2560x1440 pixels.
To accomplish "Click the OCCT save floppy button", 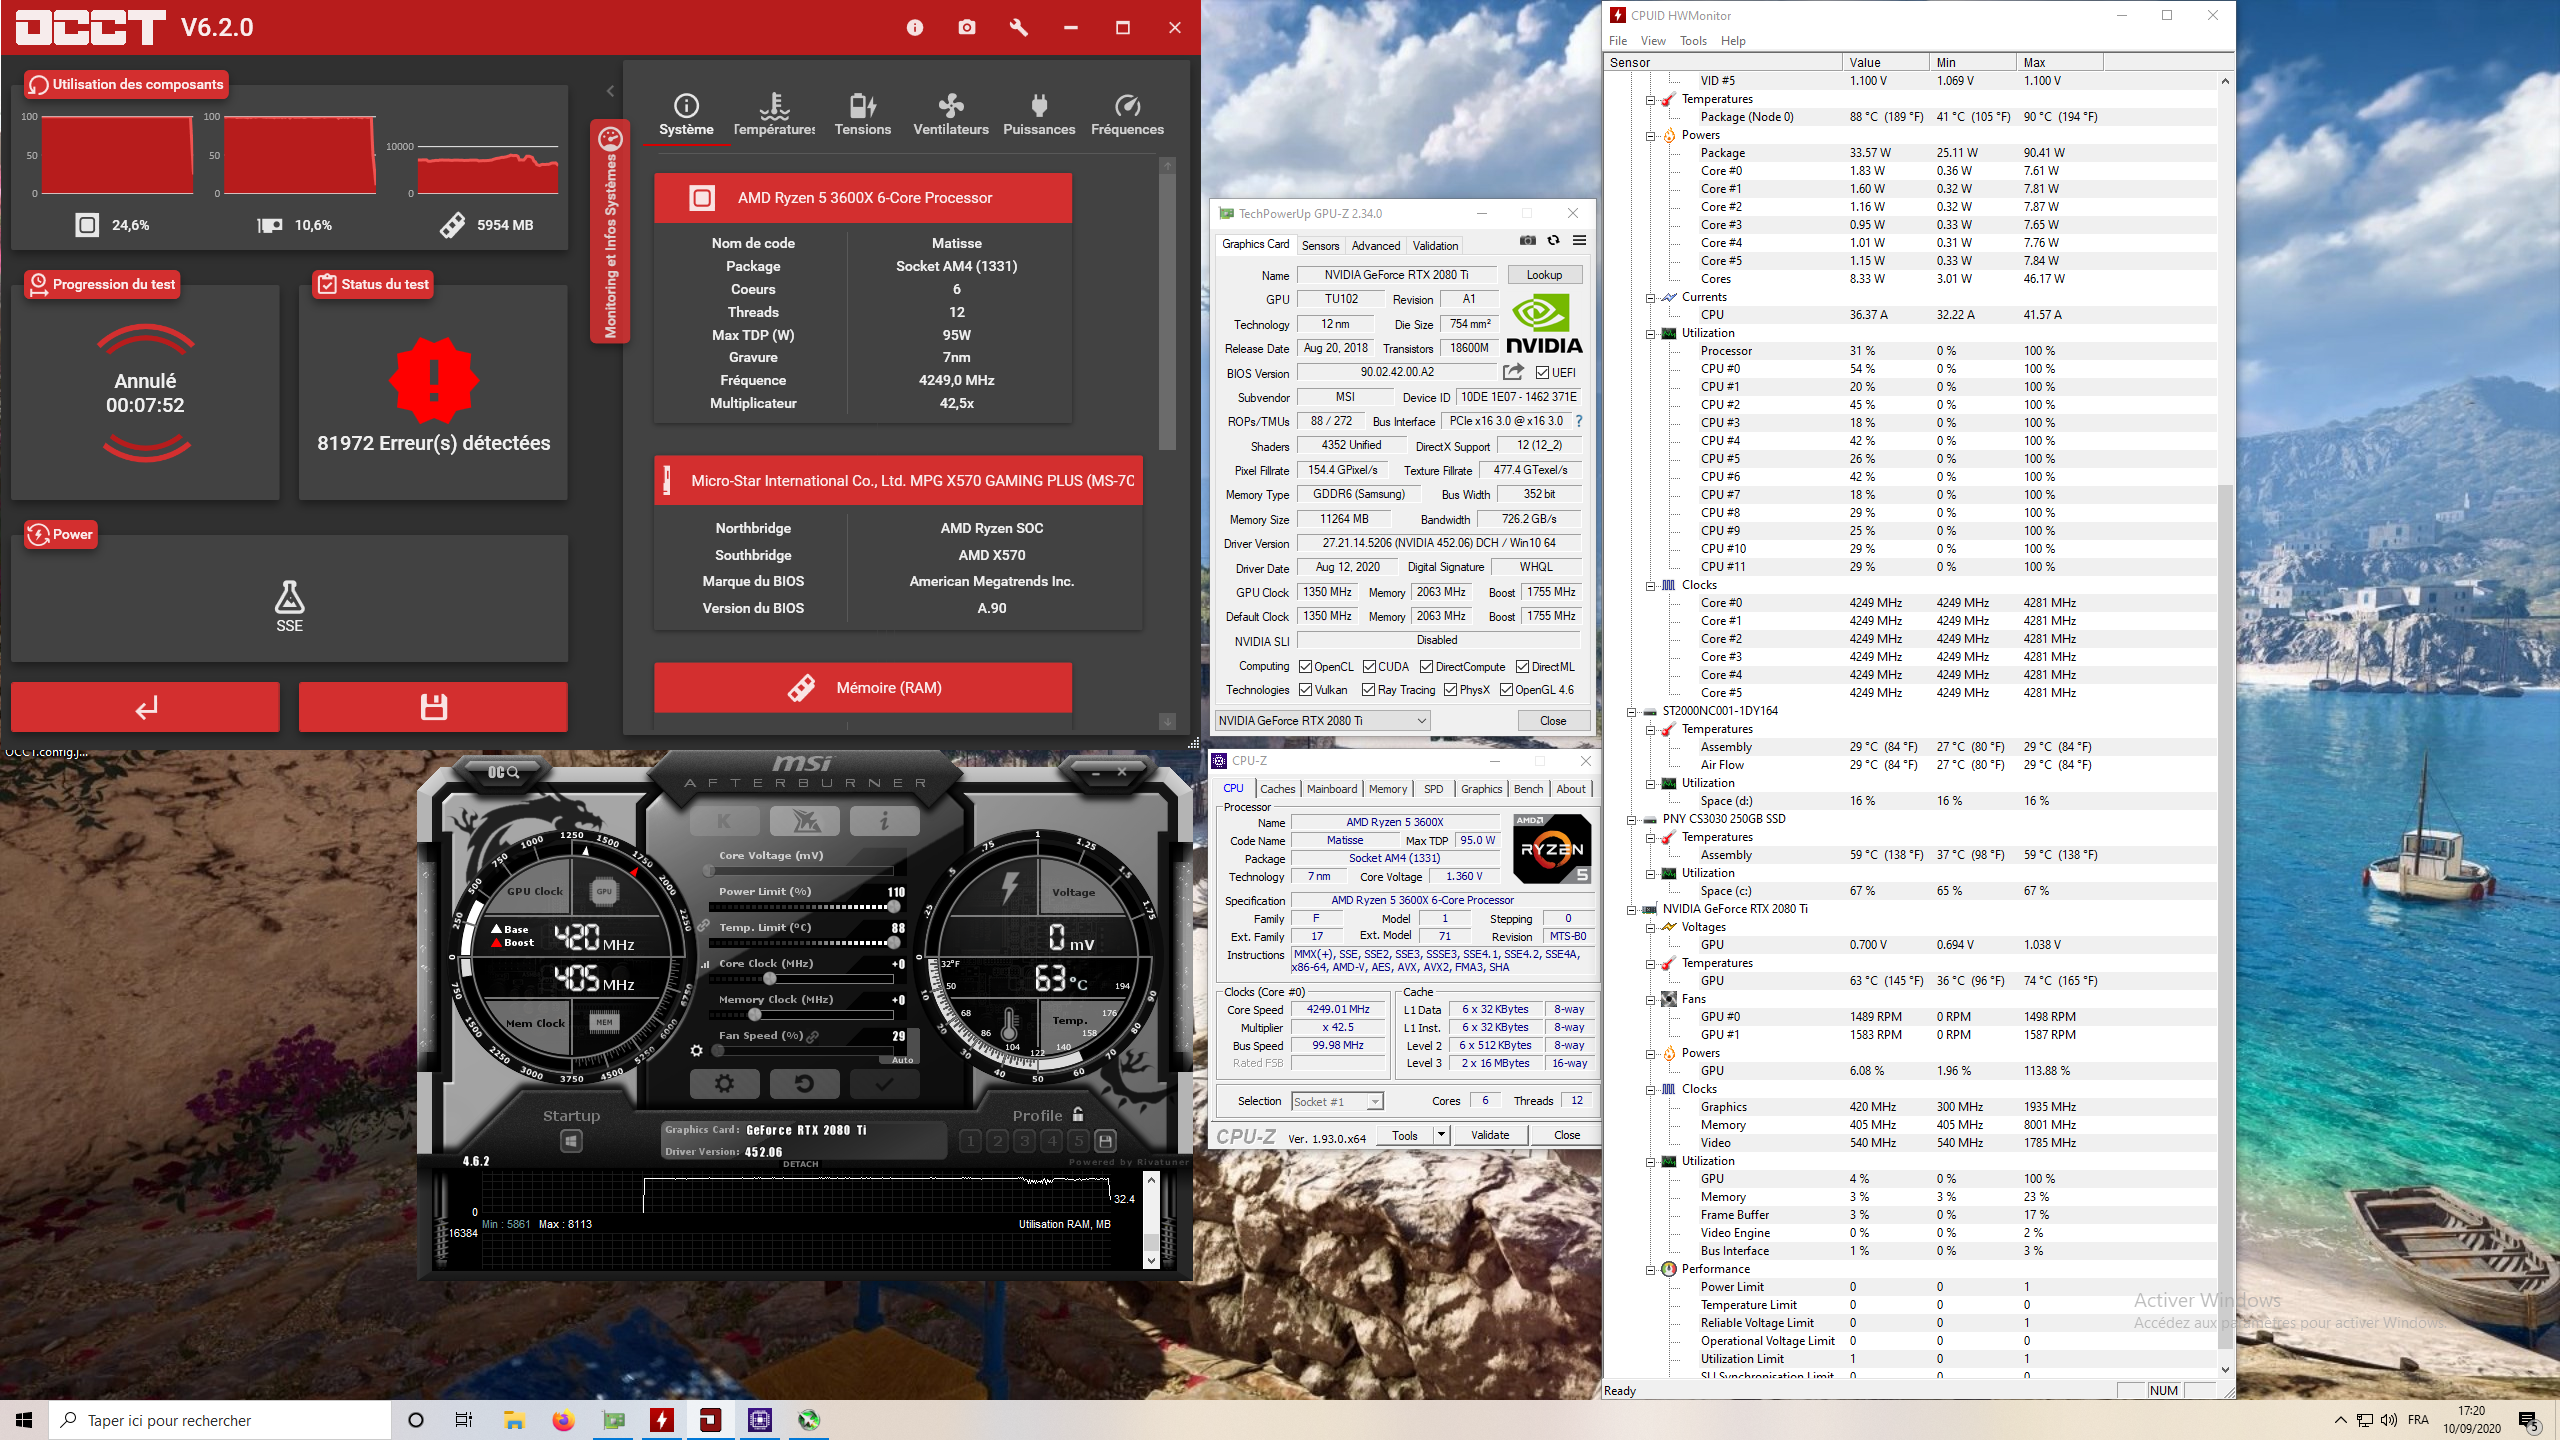I will click(x=433, y=707).
